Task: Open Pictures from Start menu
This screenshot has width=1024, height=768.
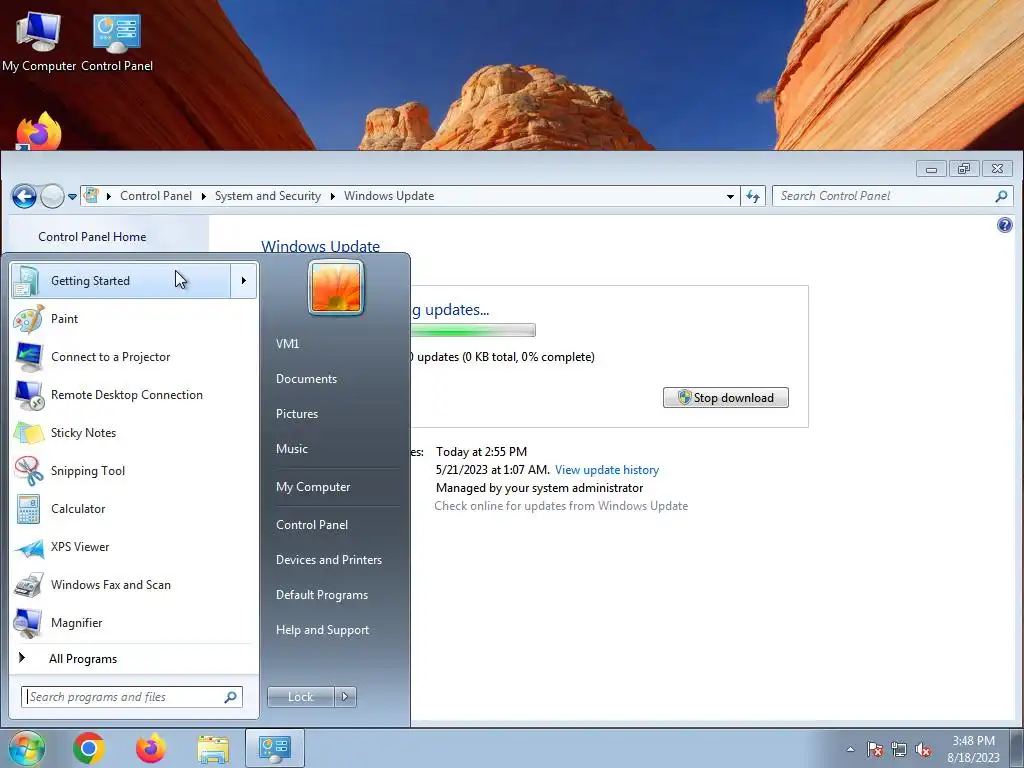Action: 297,414
